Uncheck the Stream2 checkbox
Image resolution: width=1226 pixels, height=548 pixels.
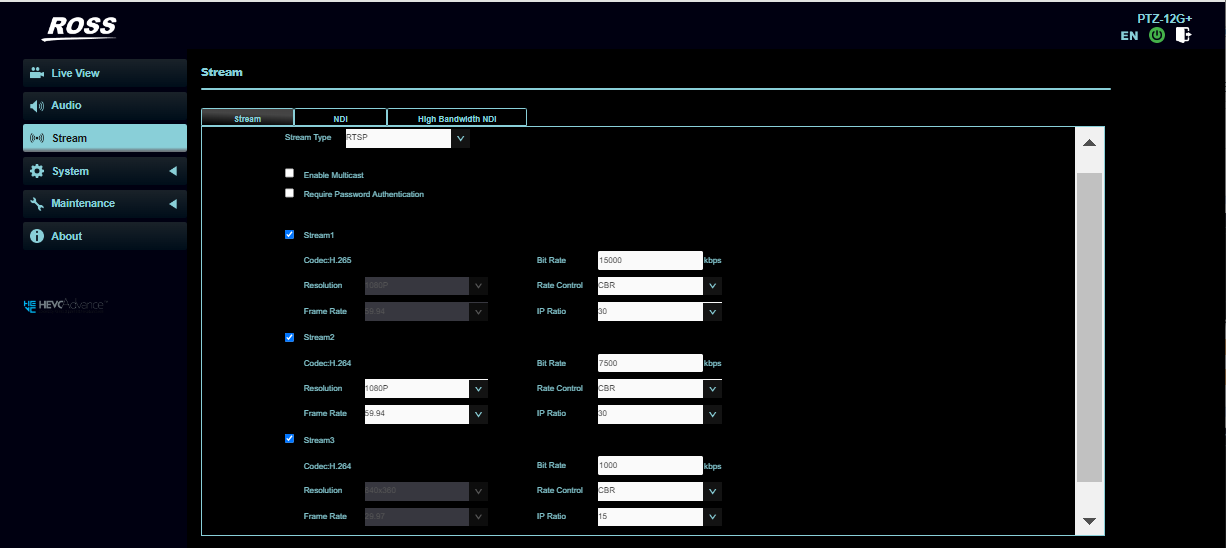point(290,337)
